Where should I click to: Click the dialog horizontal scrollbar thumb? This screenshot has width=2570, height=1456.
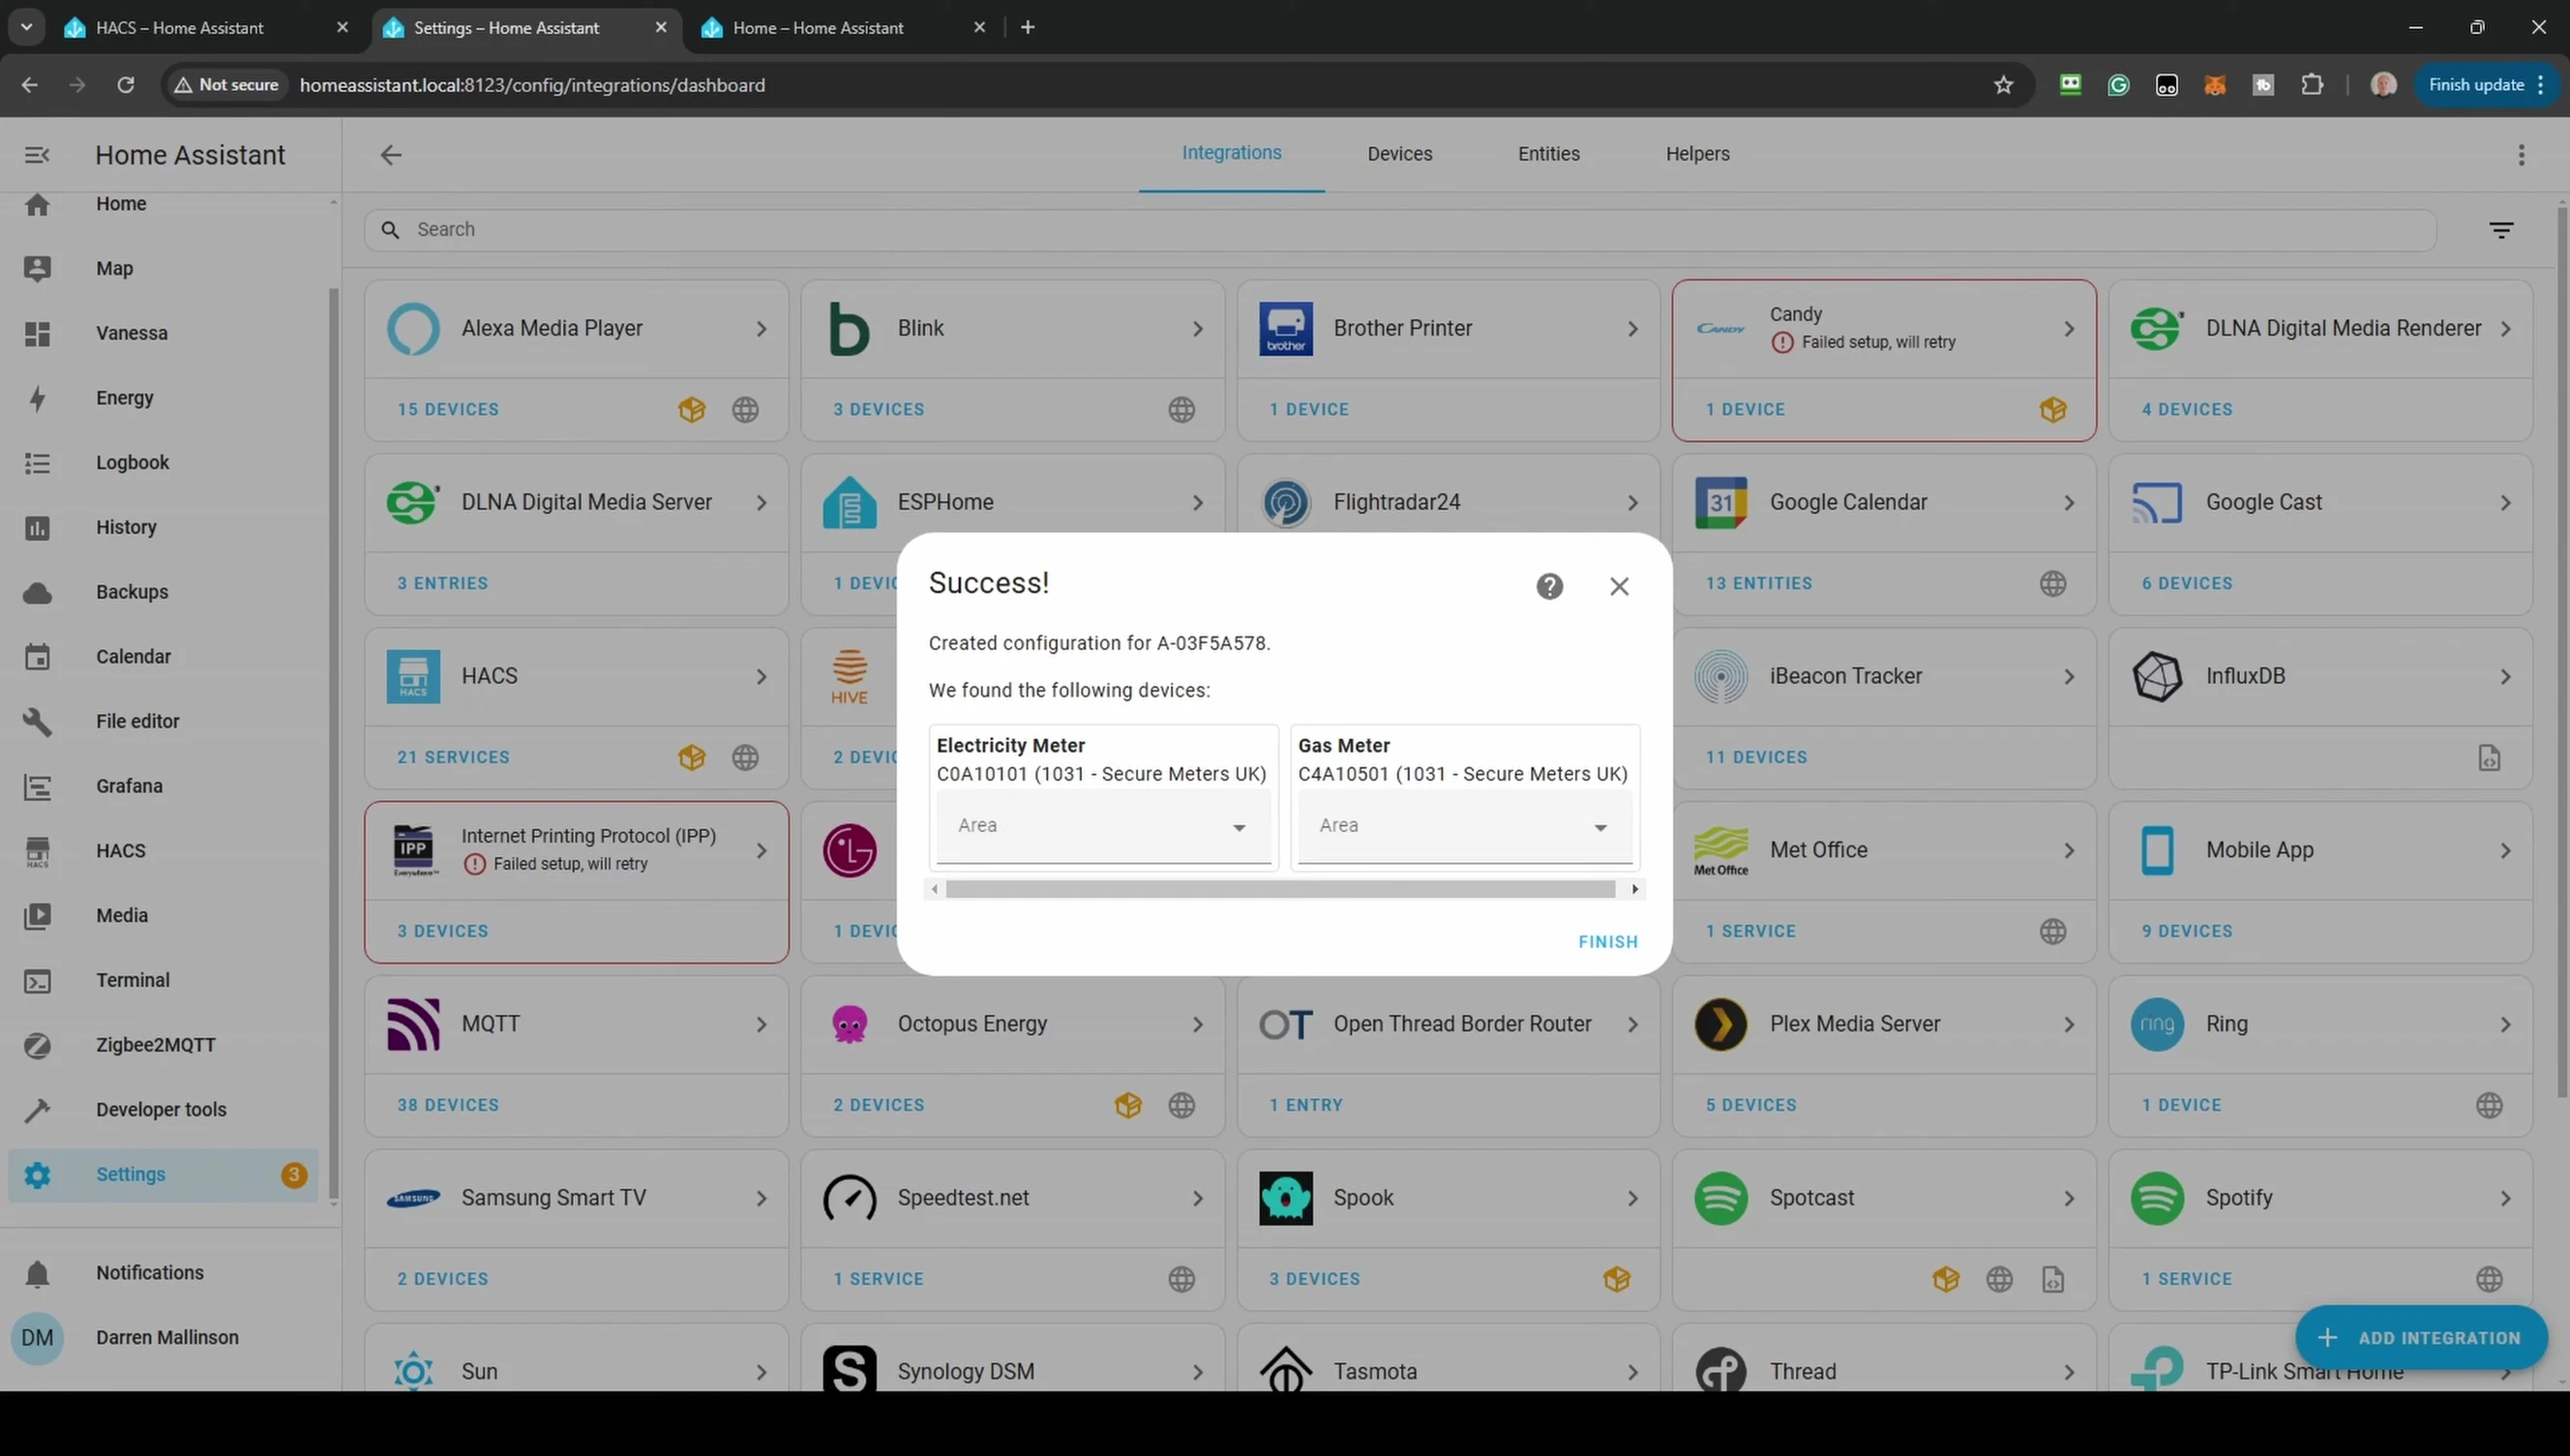(1280, 889)
